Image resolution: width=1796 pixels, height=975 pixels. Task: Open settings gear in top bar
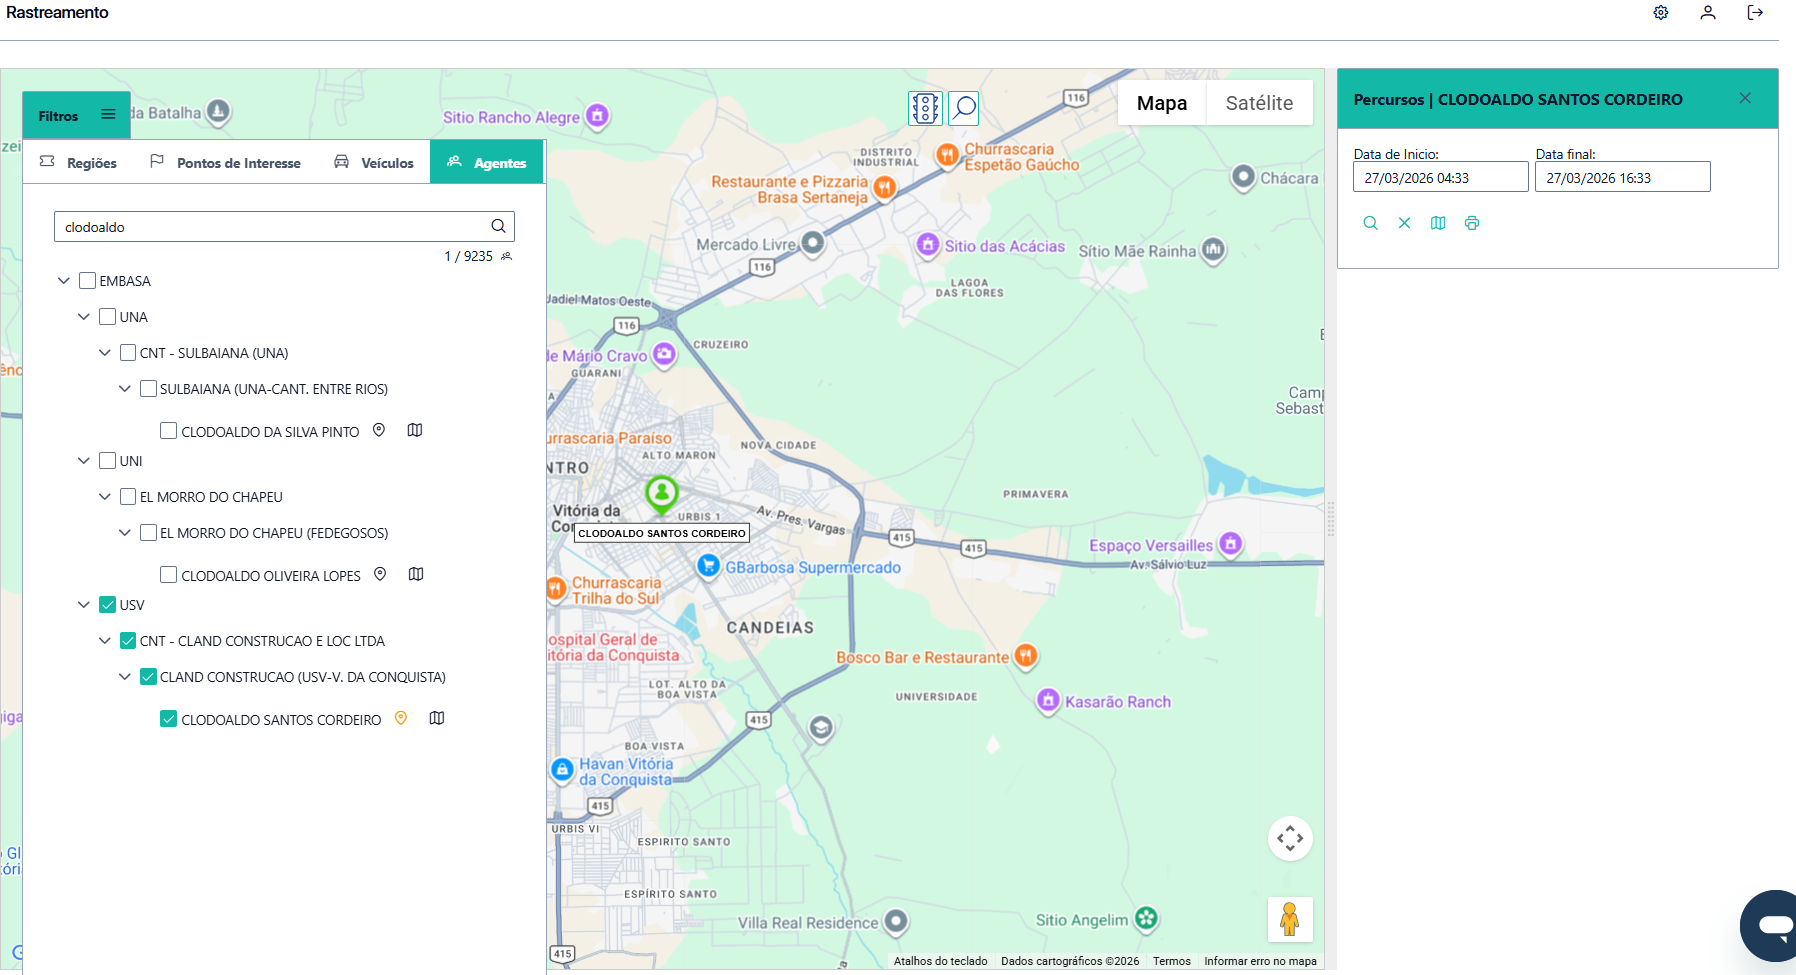coord(1661,13)
